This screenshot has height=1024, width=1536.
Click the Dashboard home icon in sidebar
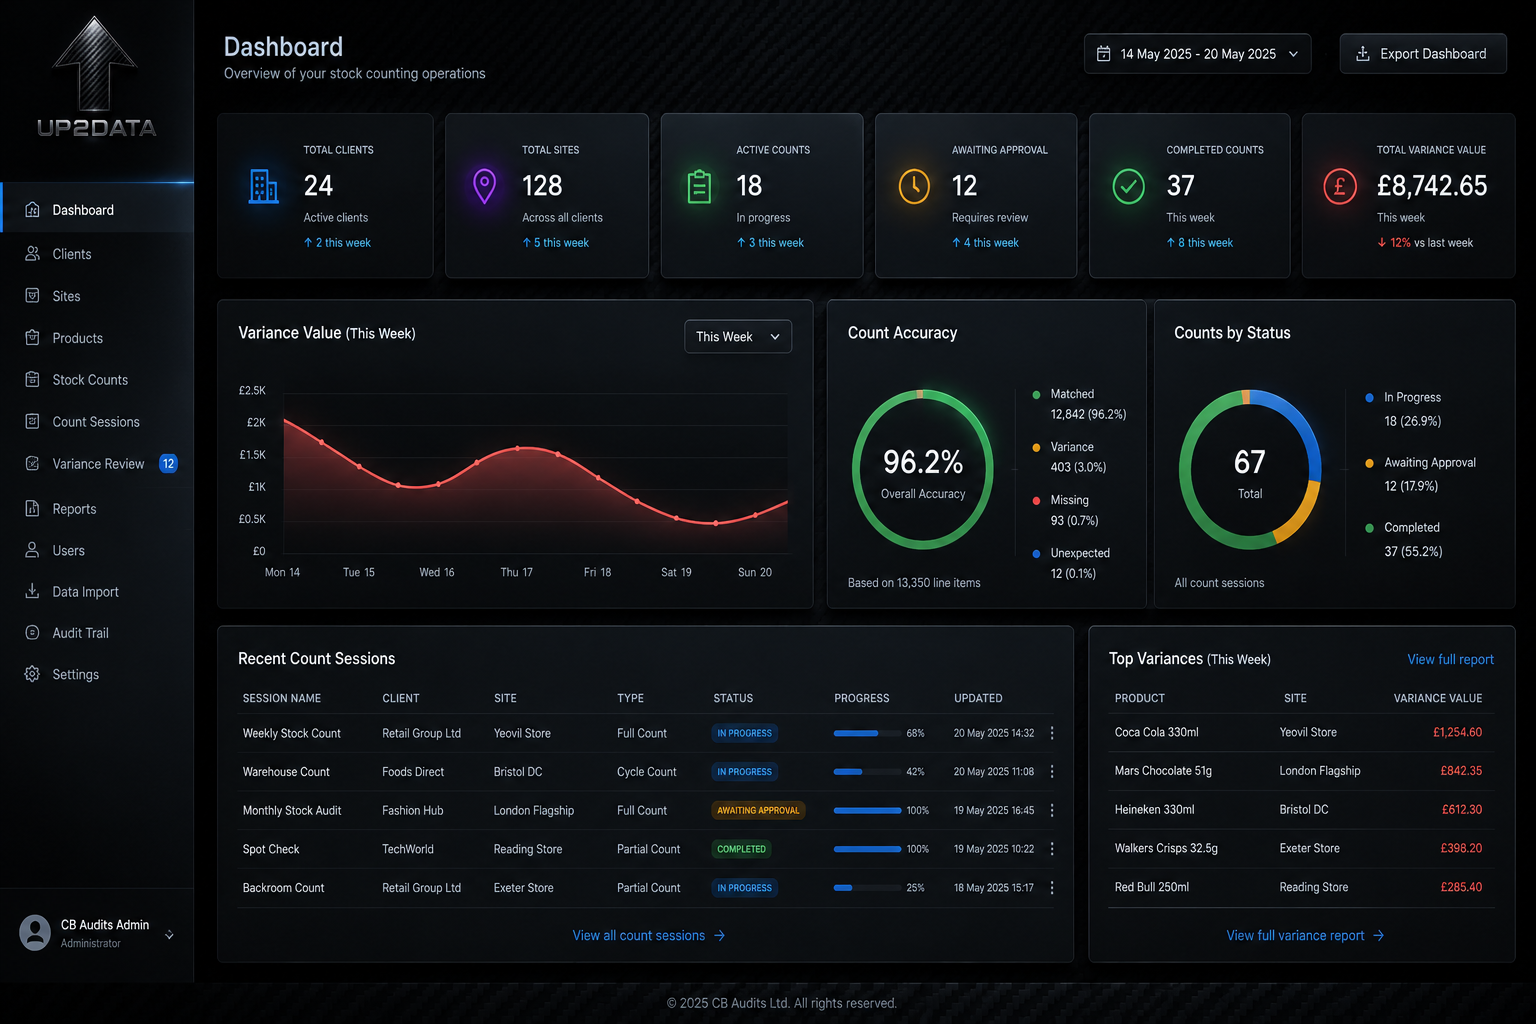pyautogui.click(x=32, y=210)
